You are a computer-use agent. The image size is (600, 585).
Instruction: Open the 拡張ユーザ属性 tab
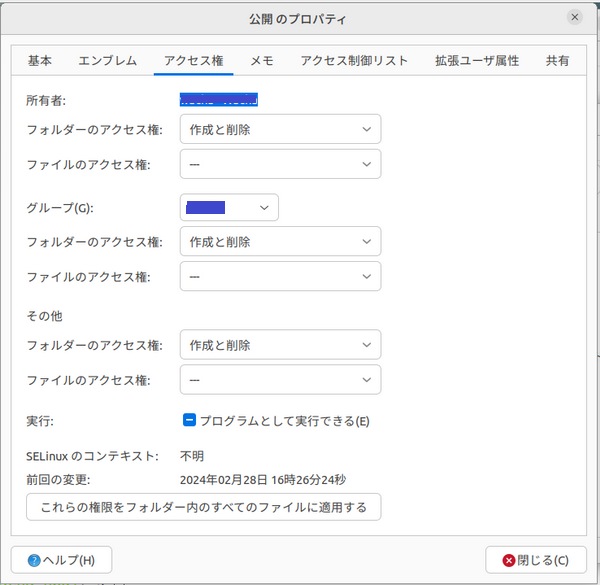pyautogui.click(x=477, y=60)
